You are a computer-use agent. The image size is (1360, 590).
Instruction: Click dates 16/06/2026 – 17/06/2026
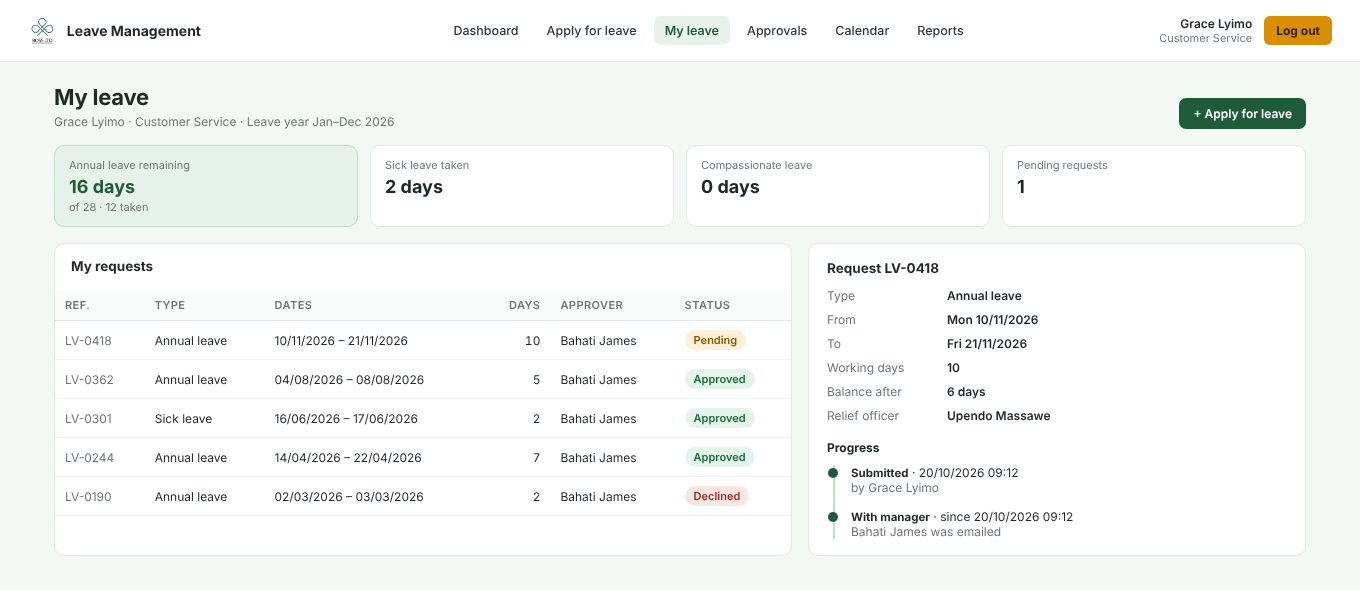click(x=346, y=419)
